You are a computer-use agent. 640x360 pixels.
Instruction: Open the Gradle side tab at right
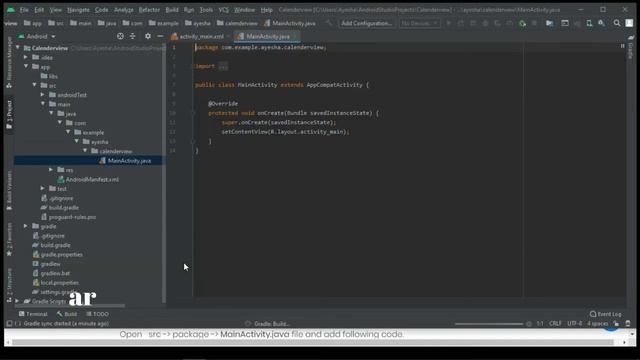coord(631,48)
